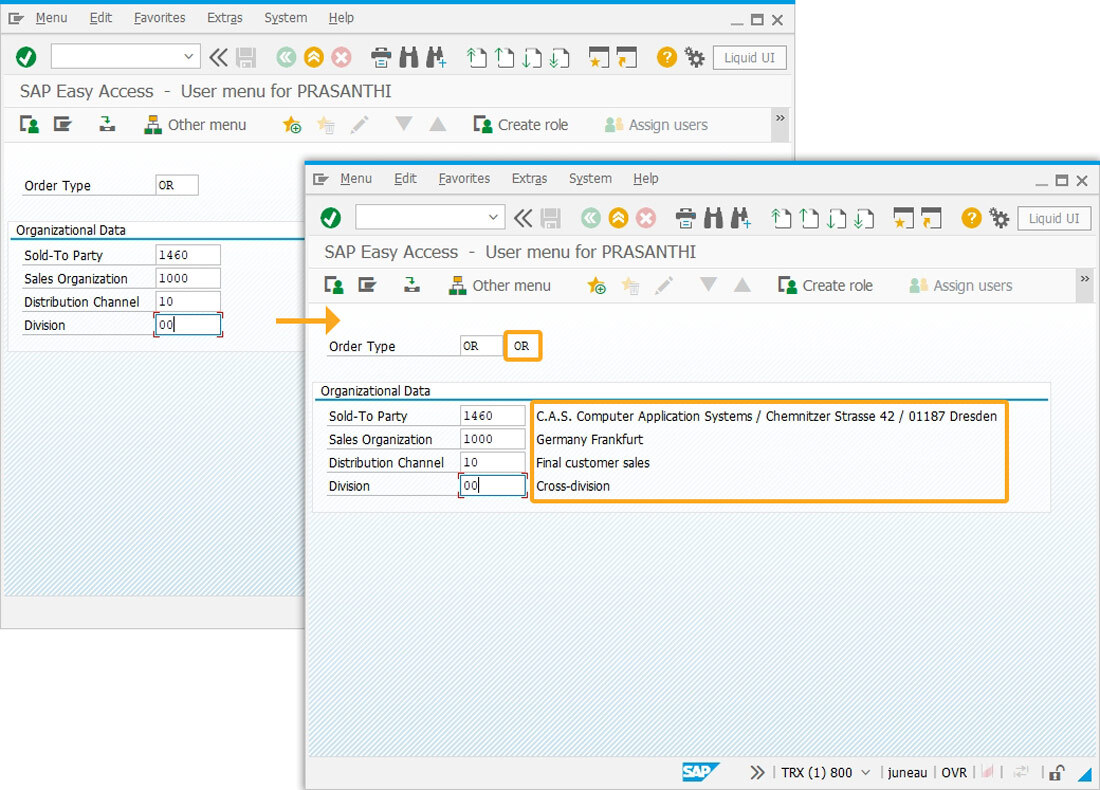Open the Favorites menu in front window
Viewport: 1100px width, 790px height.
[464, 178]
